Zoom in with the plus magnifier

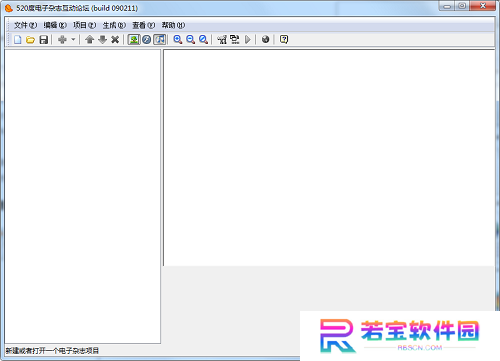178,40
